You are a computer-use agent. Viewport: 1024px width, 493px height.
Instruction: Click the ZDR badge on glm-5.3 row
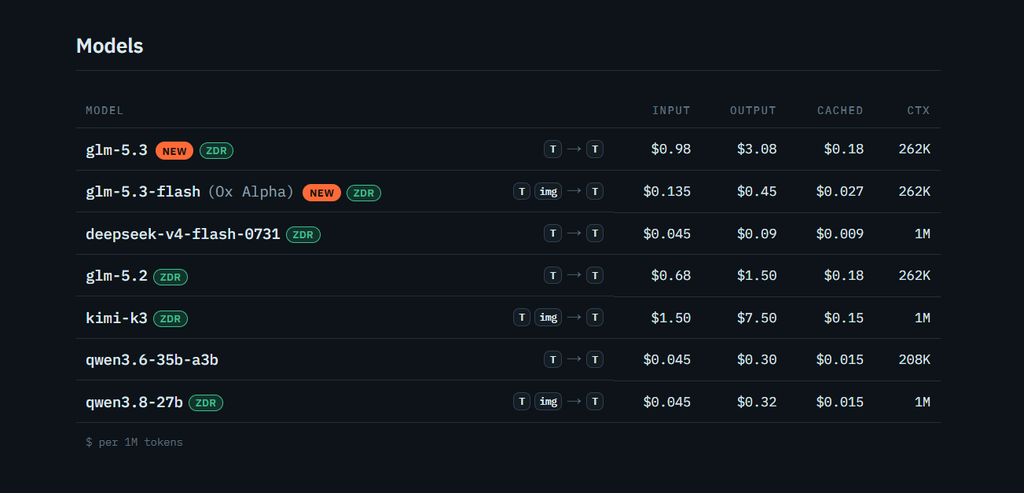coord(216,151)
